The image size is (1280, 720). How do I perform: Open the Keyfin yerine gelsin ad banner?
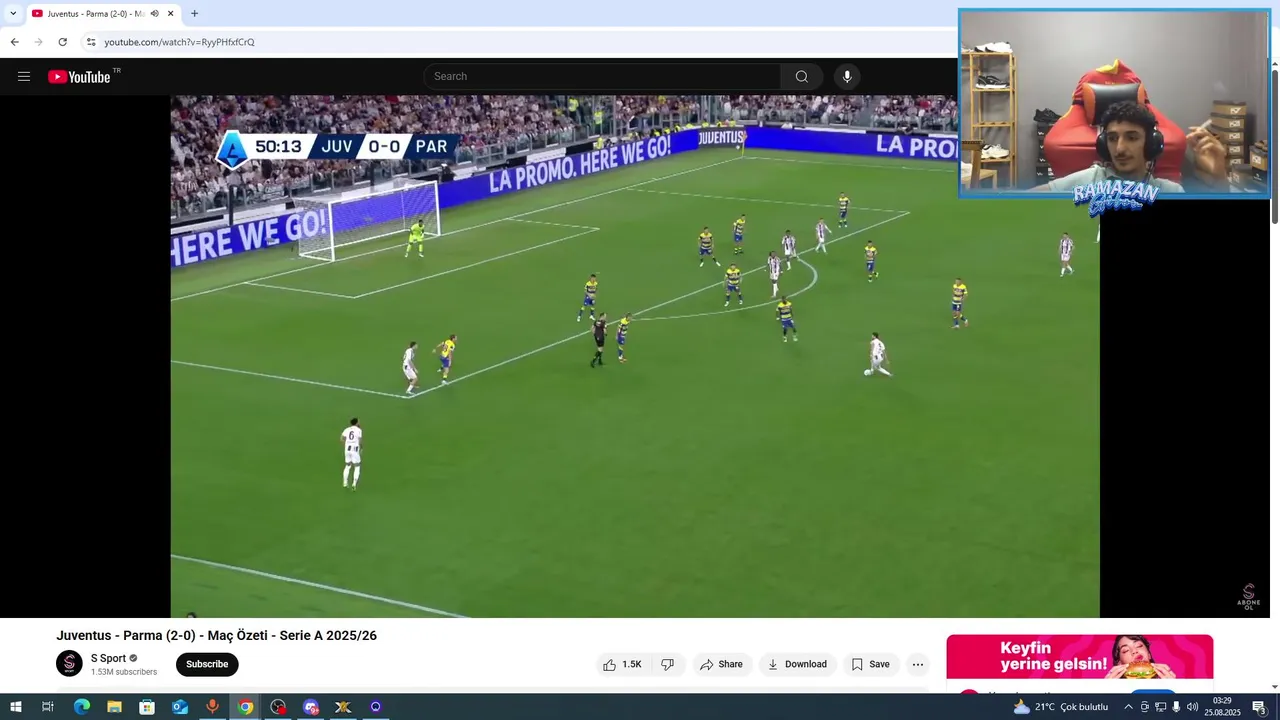[x=1080, y=656]
